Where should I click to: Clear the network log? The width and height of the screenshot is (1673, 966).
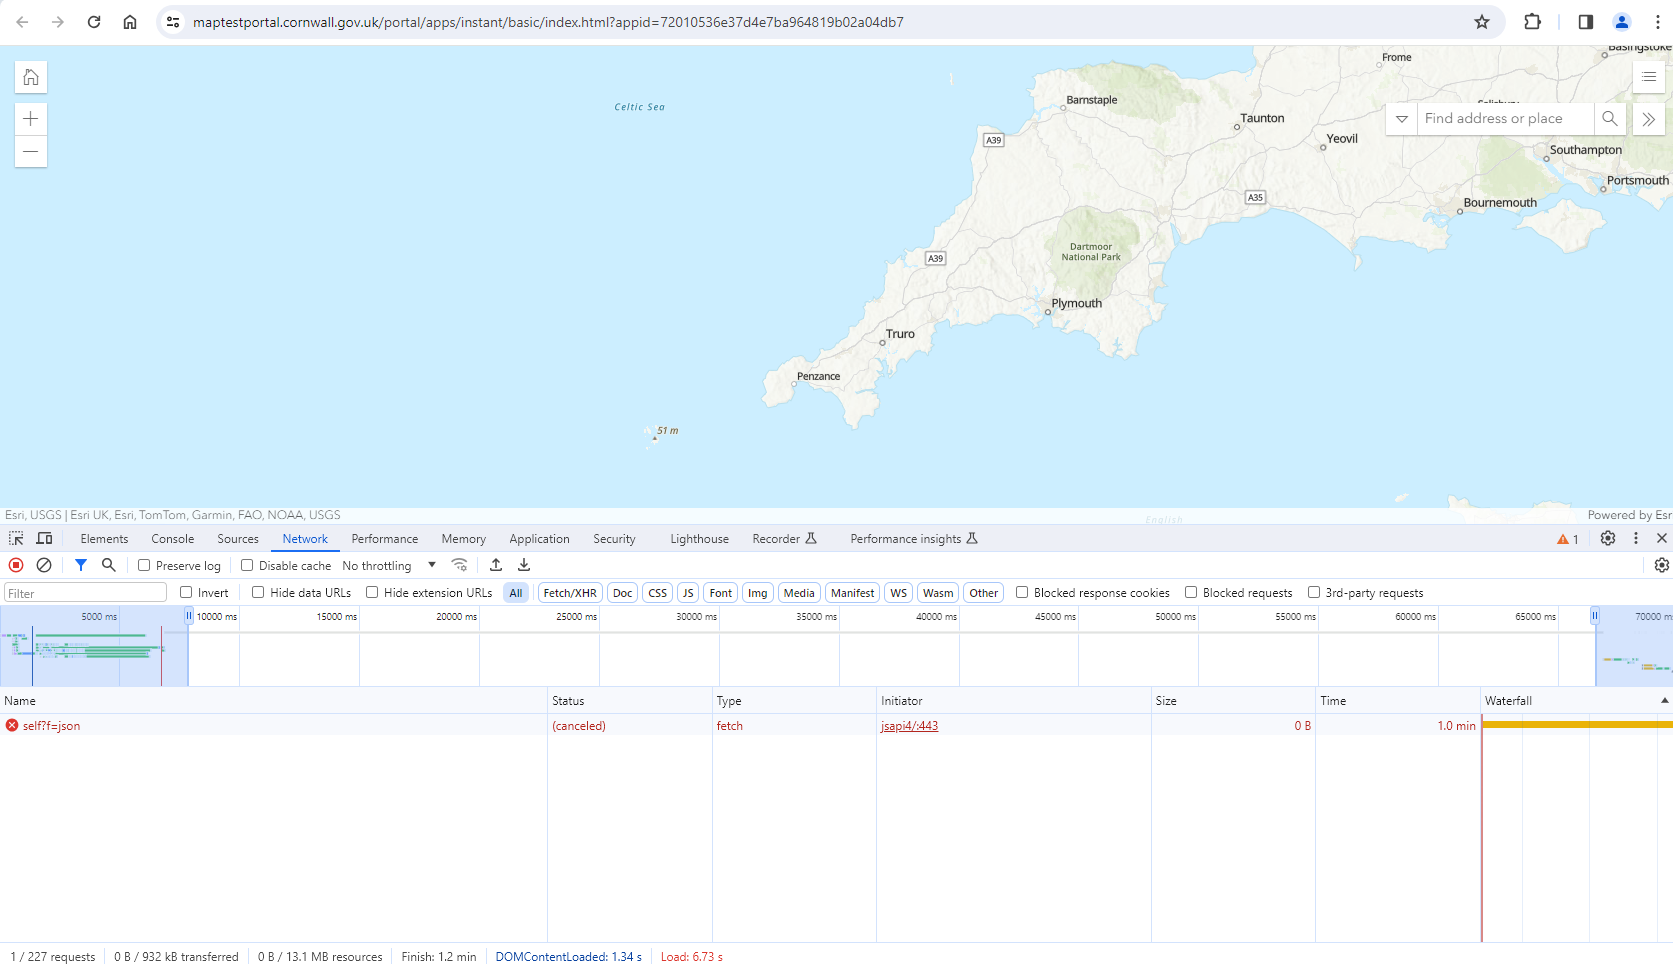click(44, 565)
